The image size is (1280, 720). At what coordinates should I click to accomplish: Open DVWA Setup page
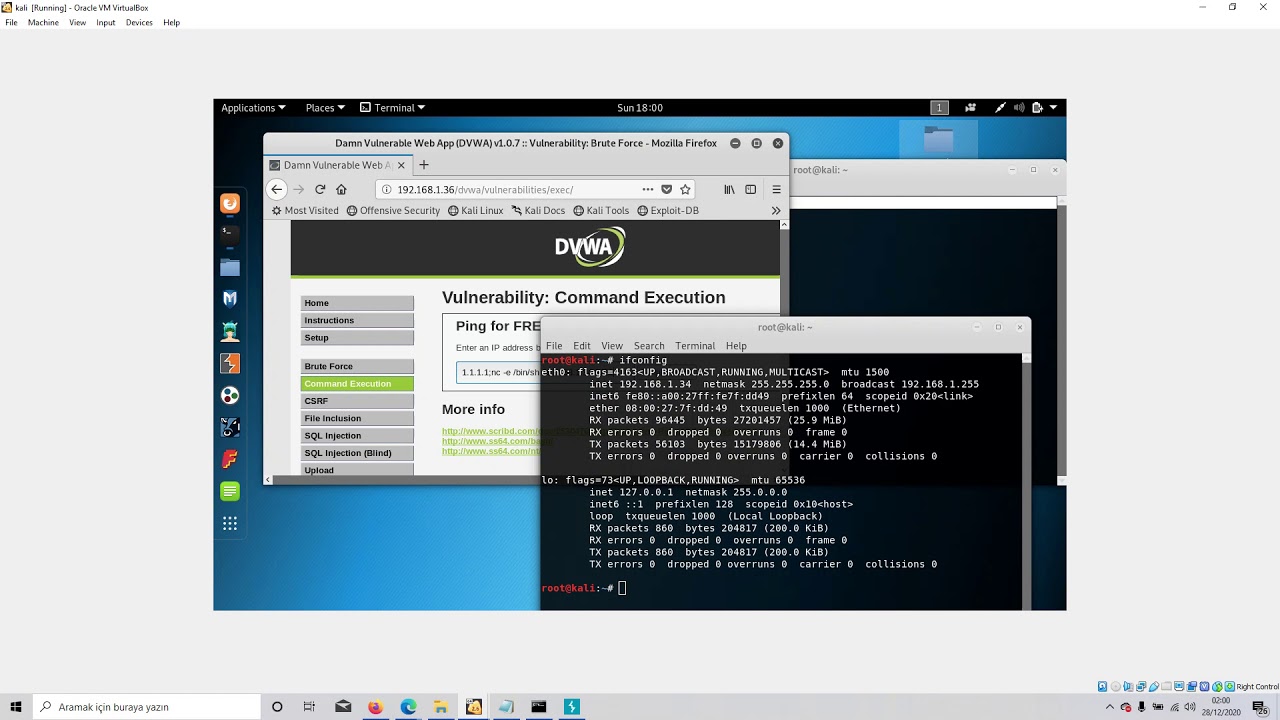pos(357,337)
